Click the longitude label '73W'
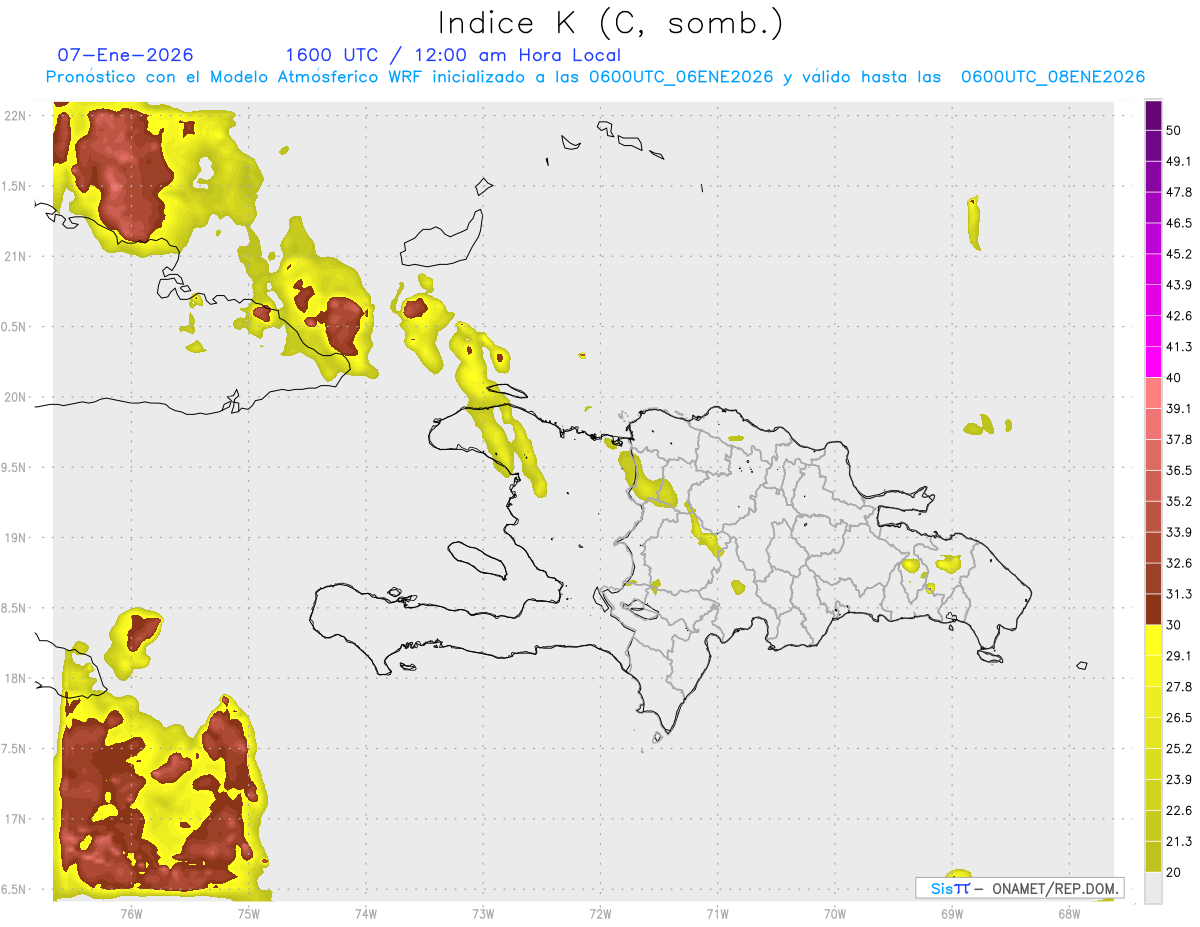The height and width of the screenshot is (927, 1200). click(483, 914)
